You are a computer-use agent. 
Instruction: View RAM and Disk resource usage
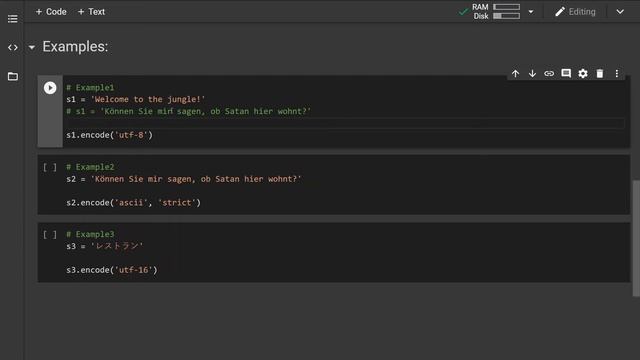click(x=496, y=11)
